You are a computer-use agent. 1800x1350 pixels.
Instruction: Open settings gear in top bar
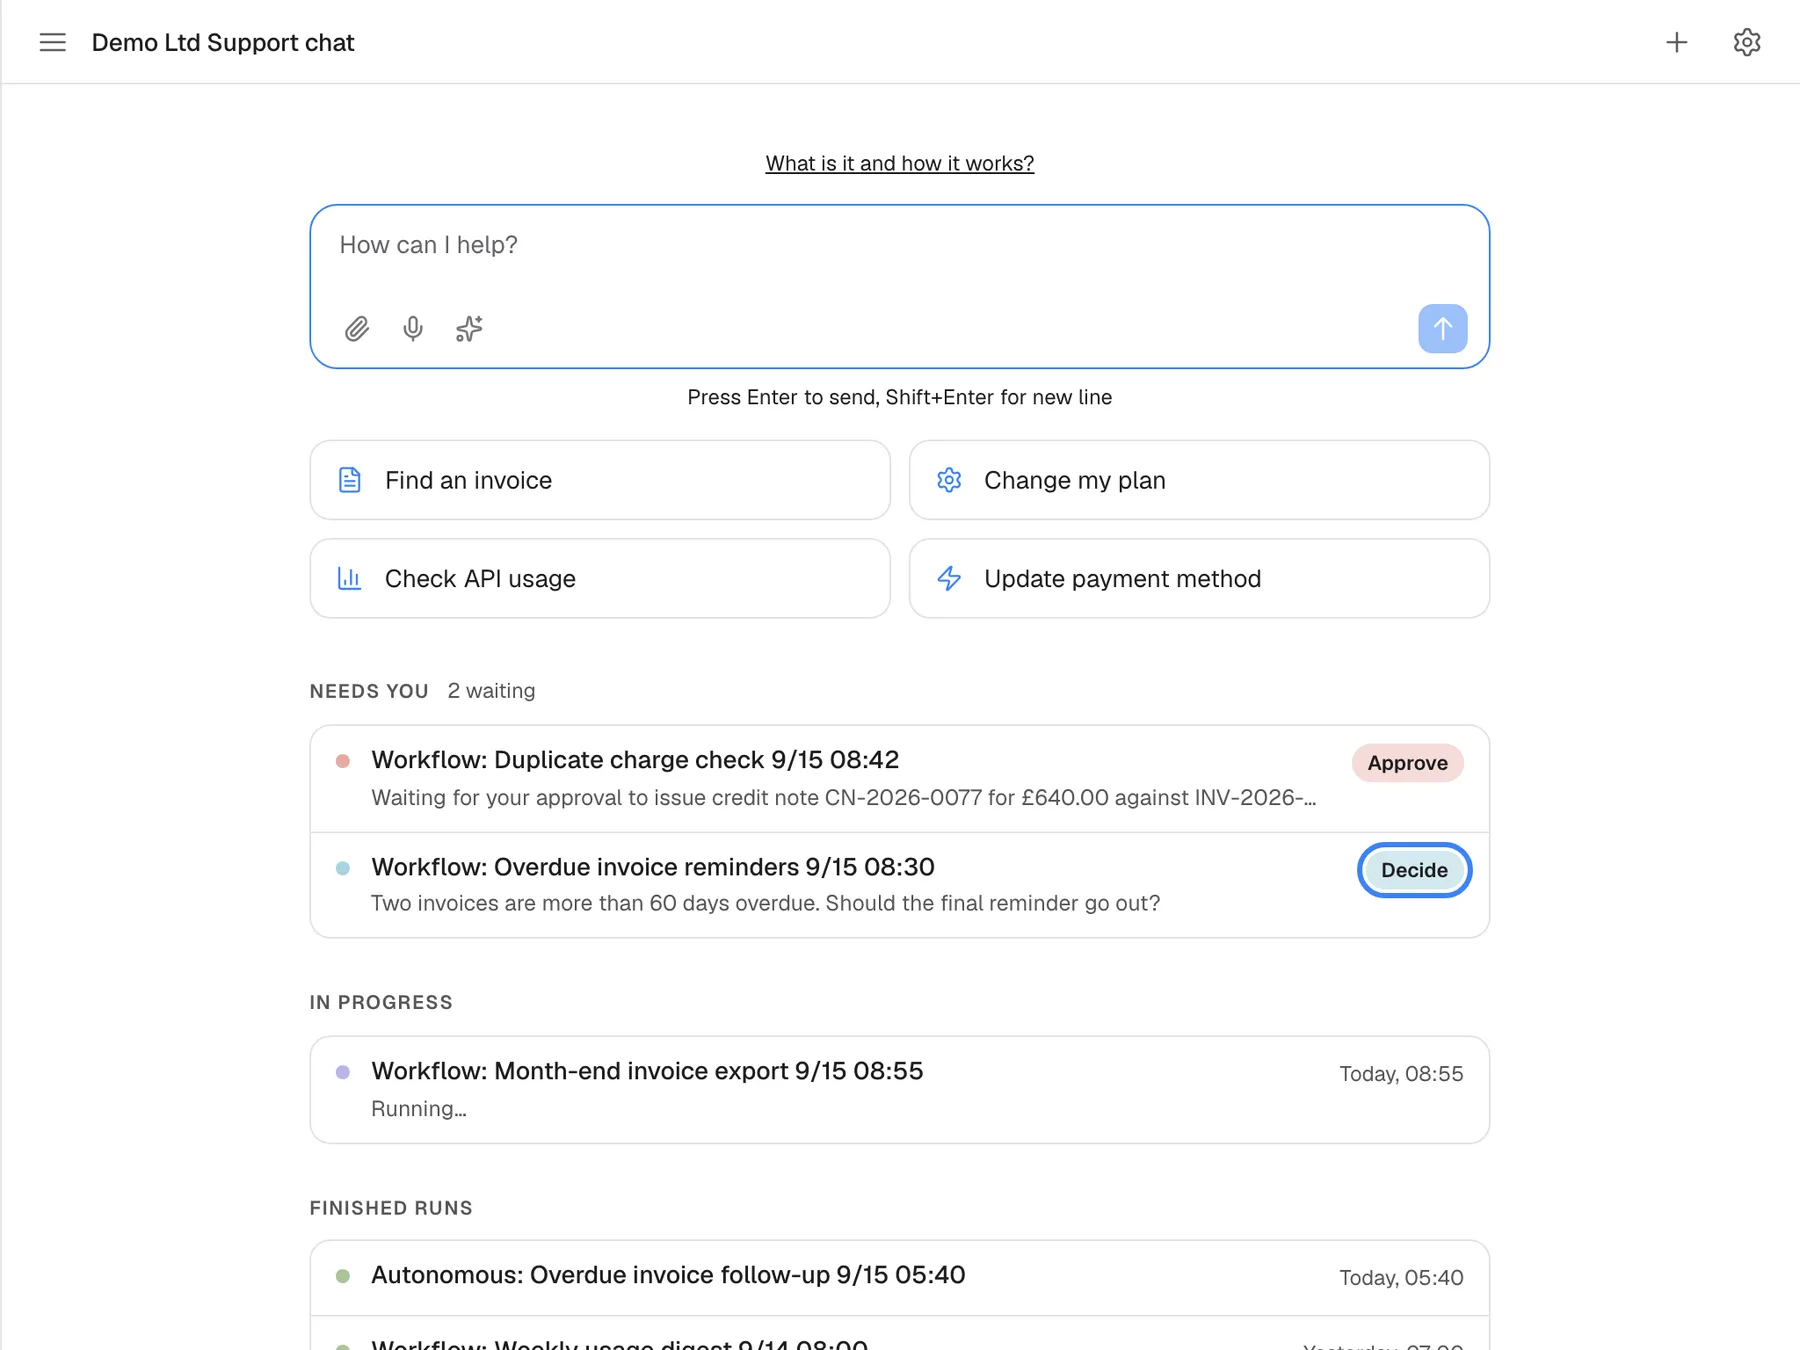tap(1747, 42)
